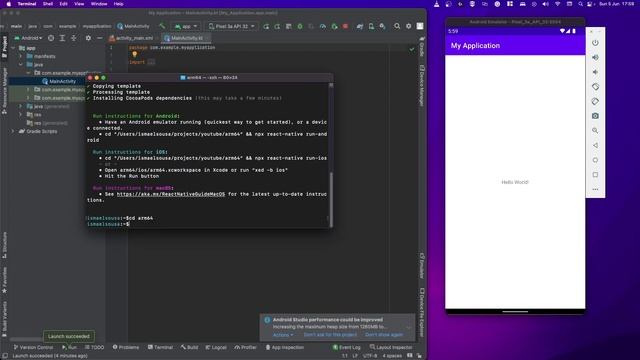The image size is (640, 360).
Task: Open the View menu in macOS menu bar
Action: tap(79, 4)
